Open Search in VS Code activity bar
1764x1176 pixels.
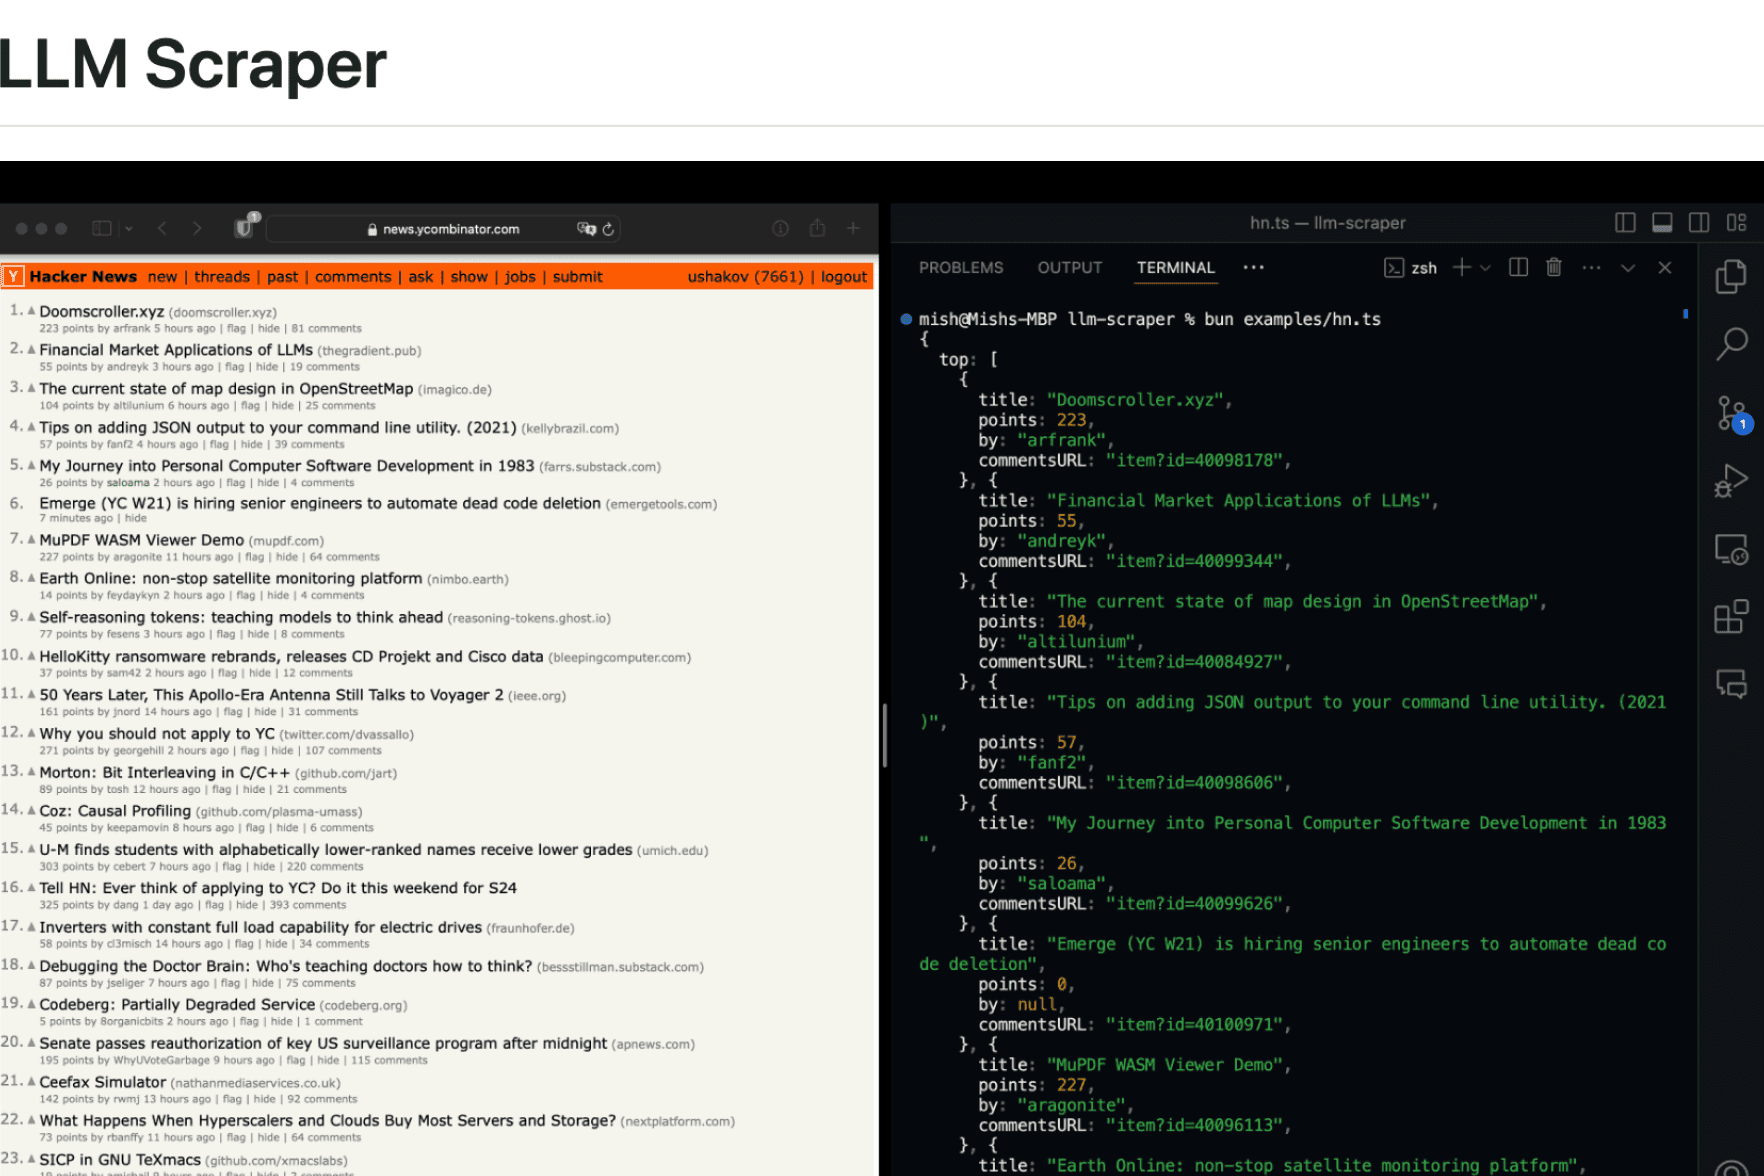tap(1731, 343)
